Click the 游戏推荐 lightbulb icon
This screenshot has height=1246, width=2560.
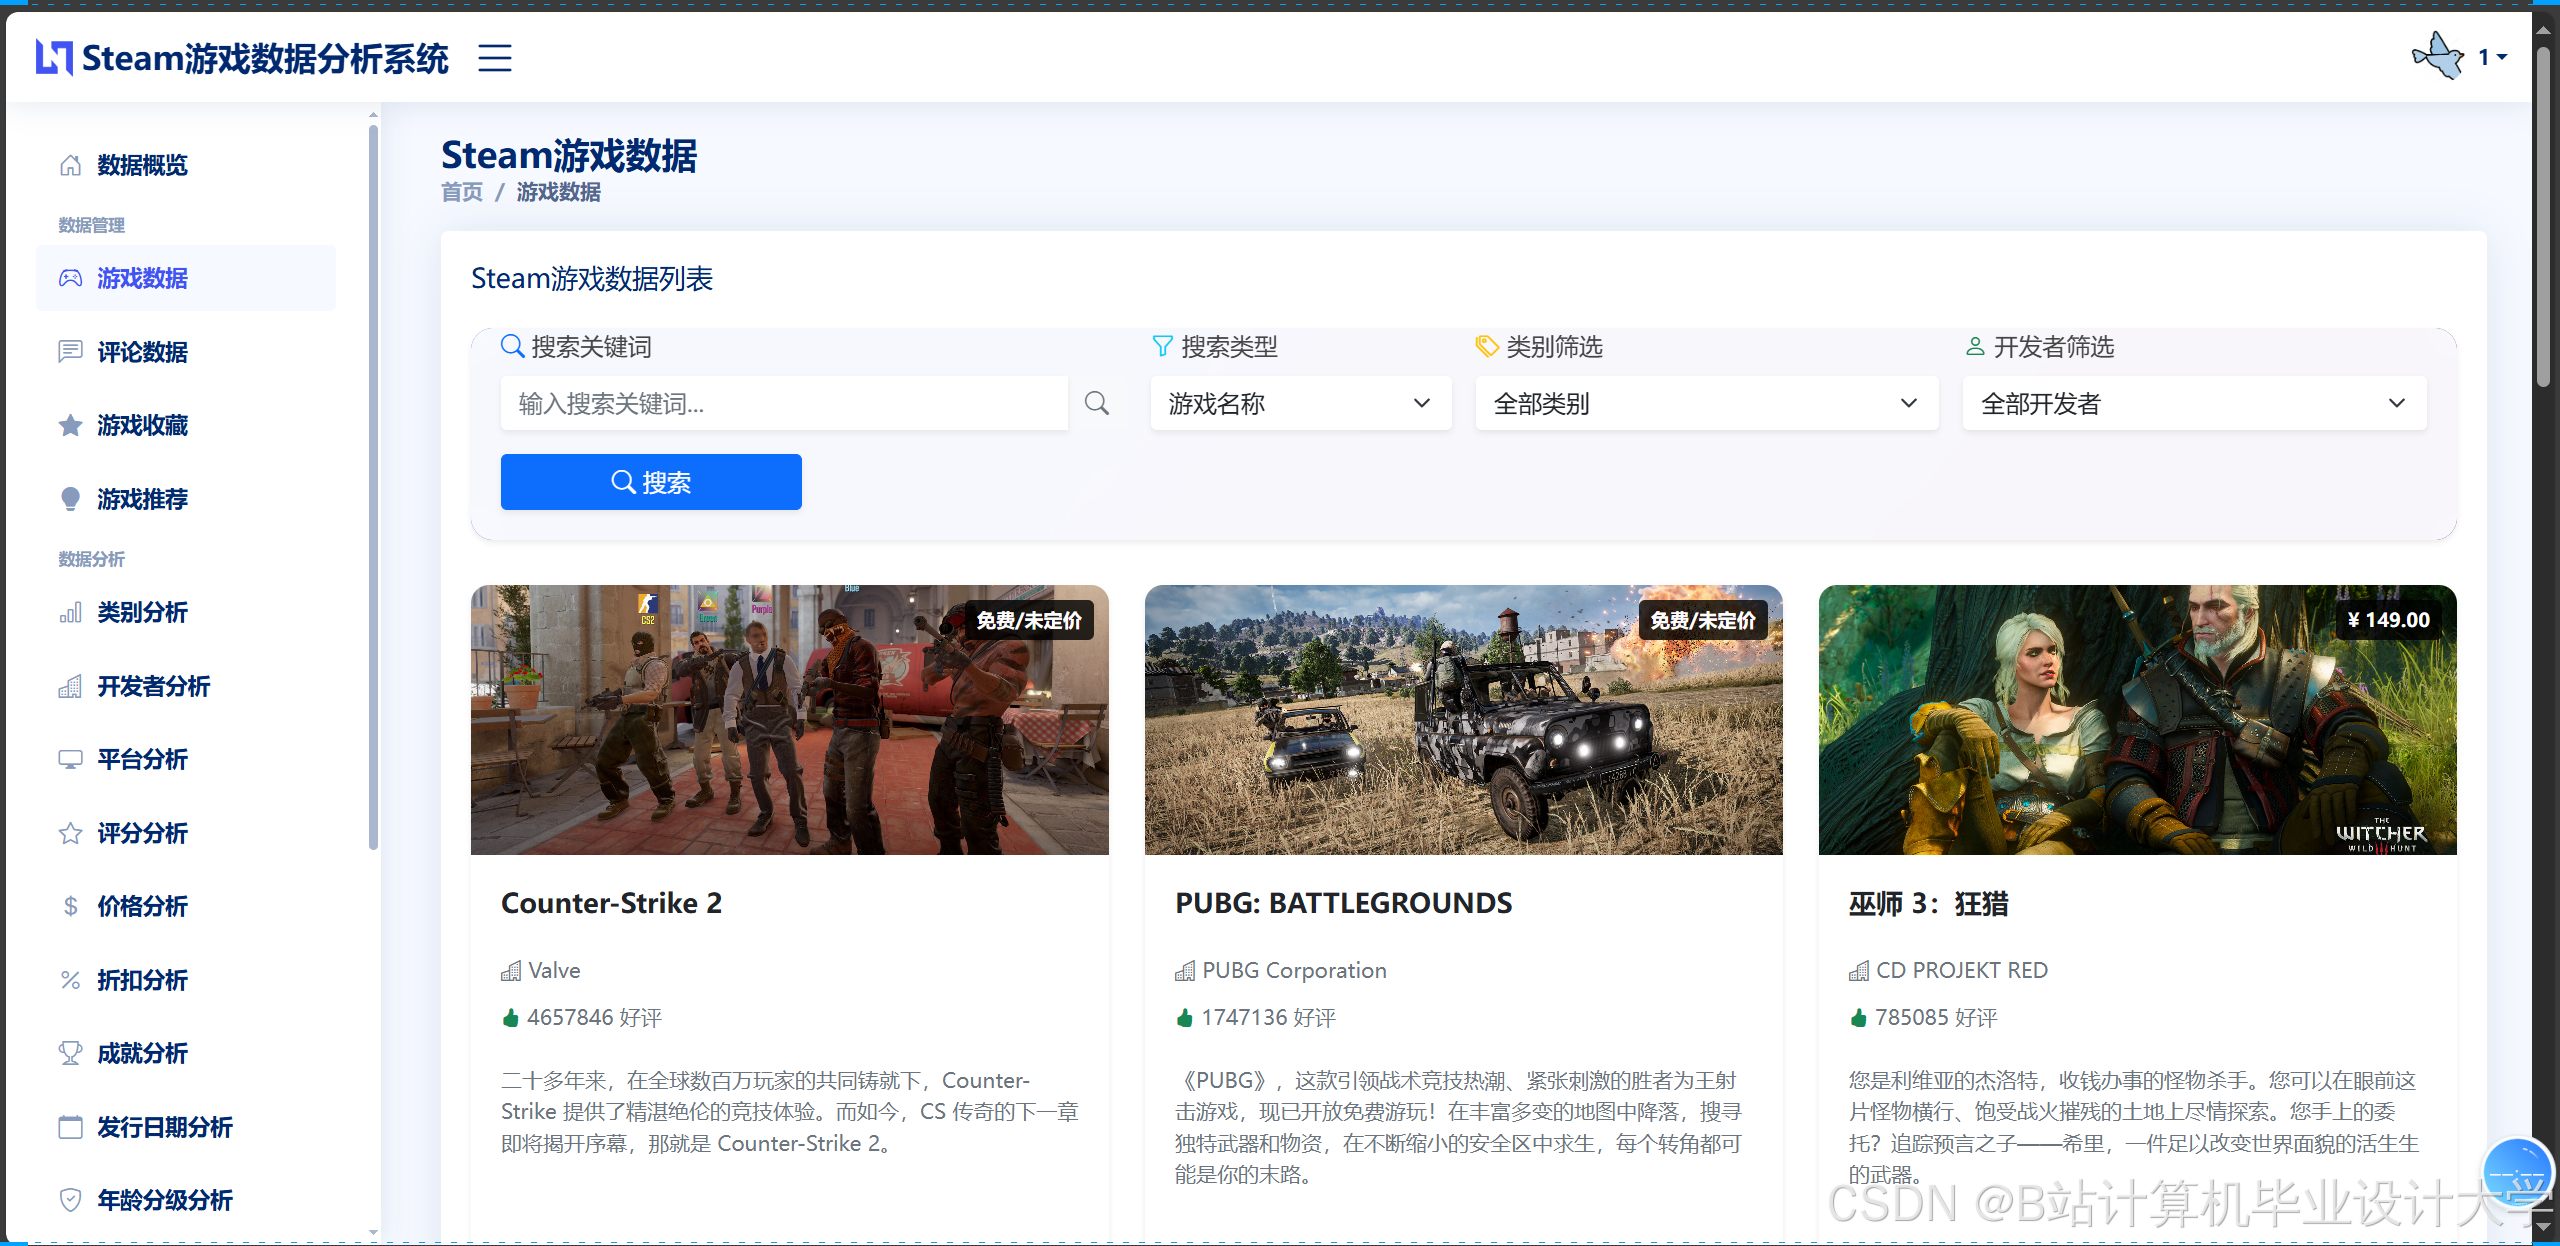click(69, 498)
